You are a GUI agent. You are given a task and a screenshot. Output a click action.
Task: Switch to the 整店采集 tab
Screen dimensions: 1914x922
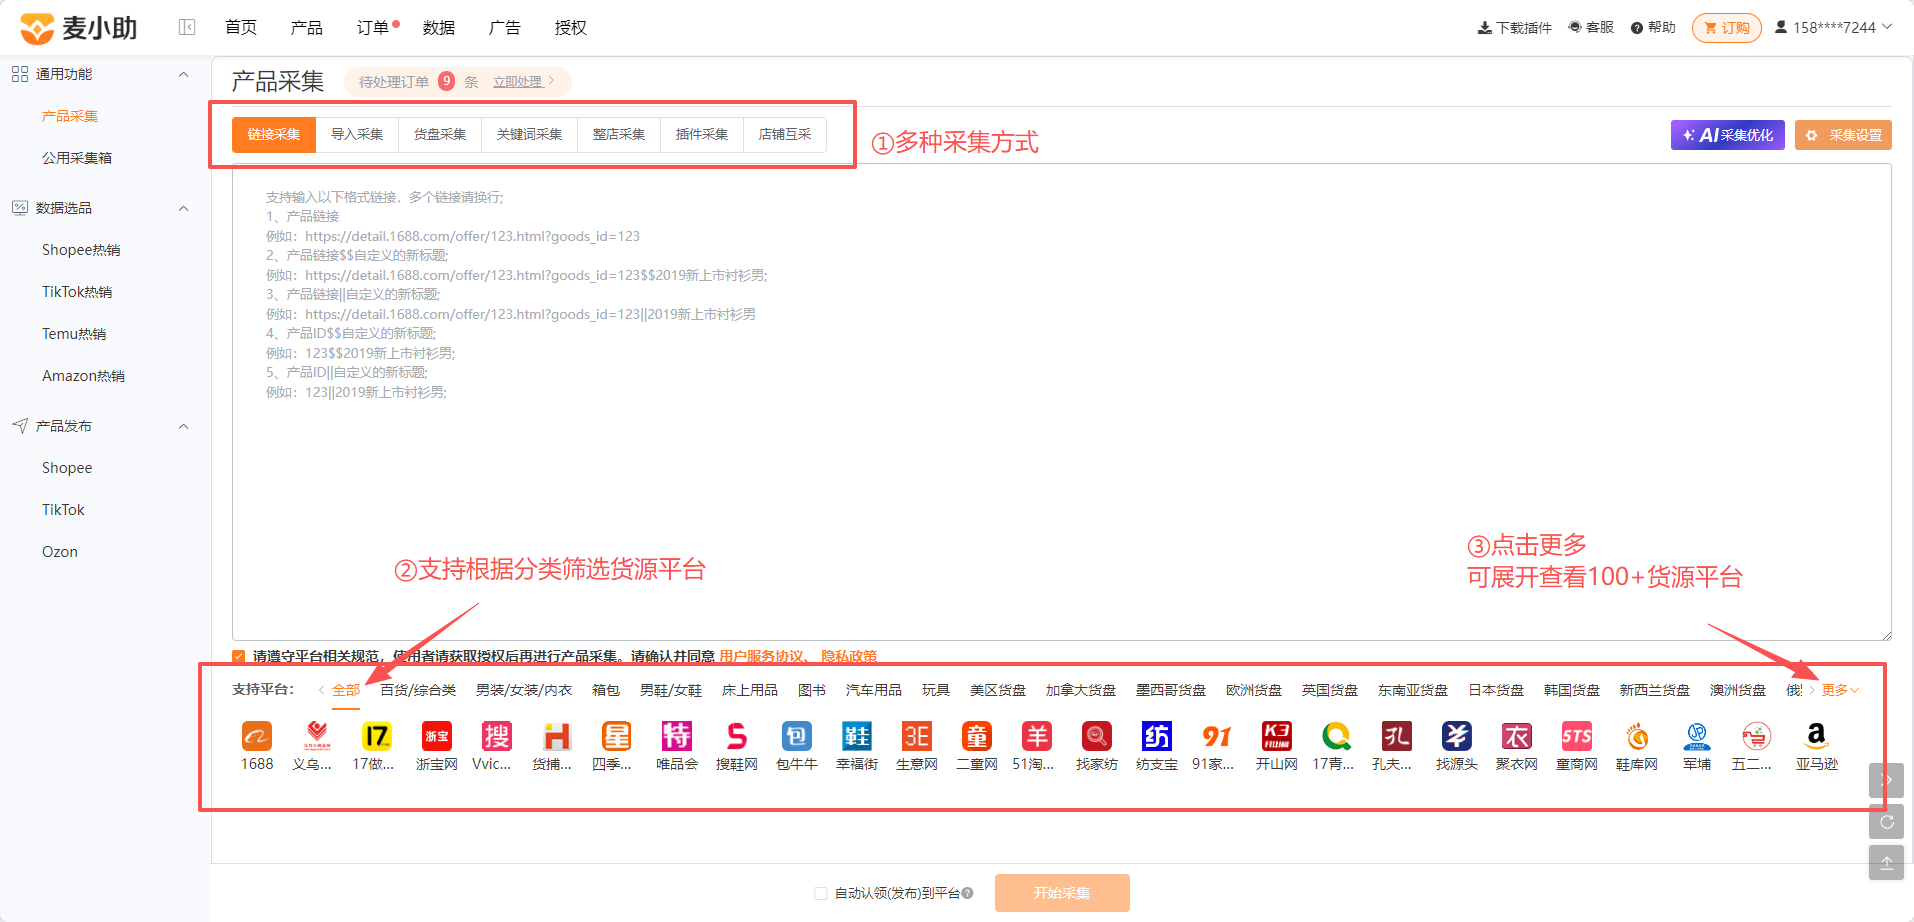pos(619,134)
